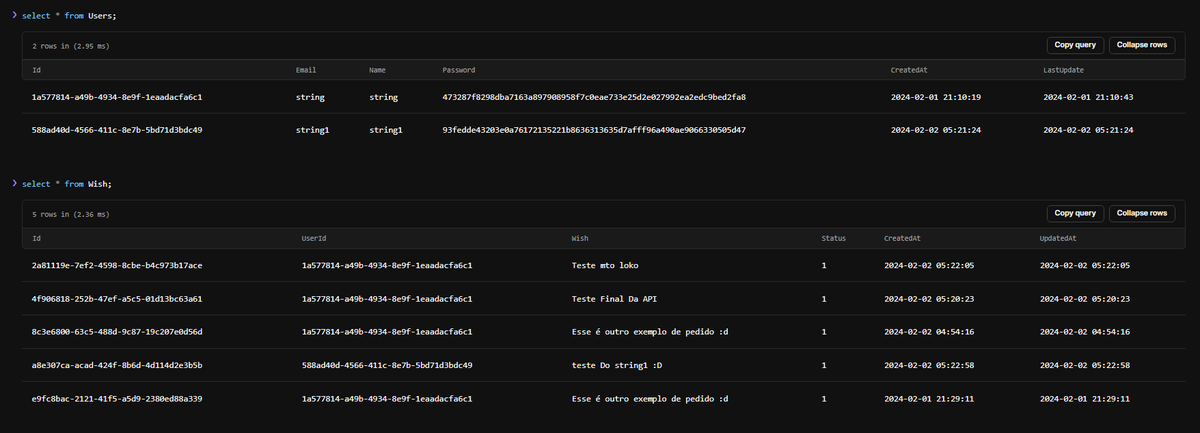This screenshot has width=1200, height=433.
Task: Click the Password column header
Action: click(x=458, y=70)
